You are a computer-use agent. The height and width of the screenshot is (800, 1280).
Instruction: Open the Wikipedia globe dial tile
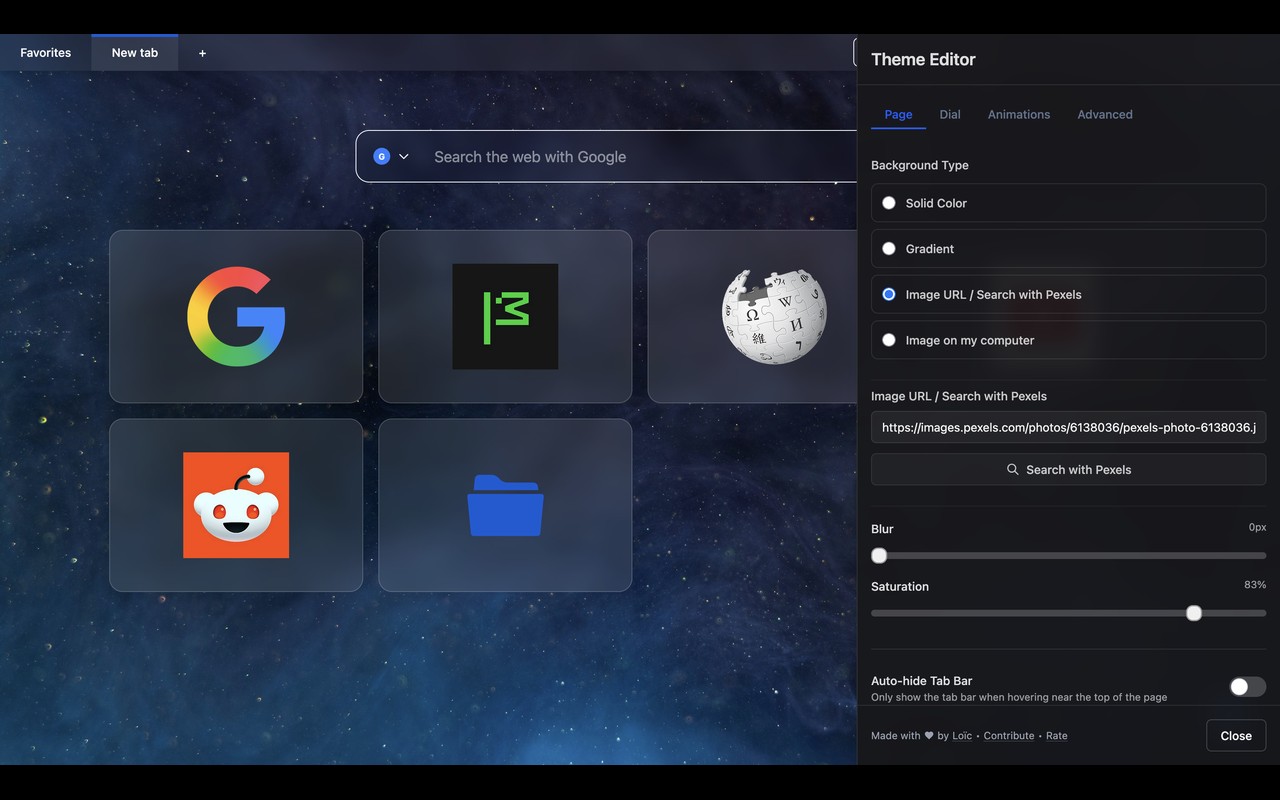pos(753,316)
